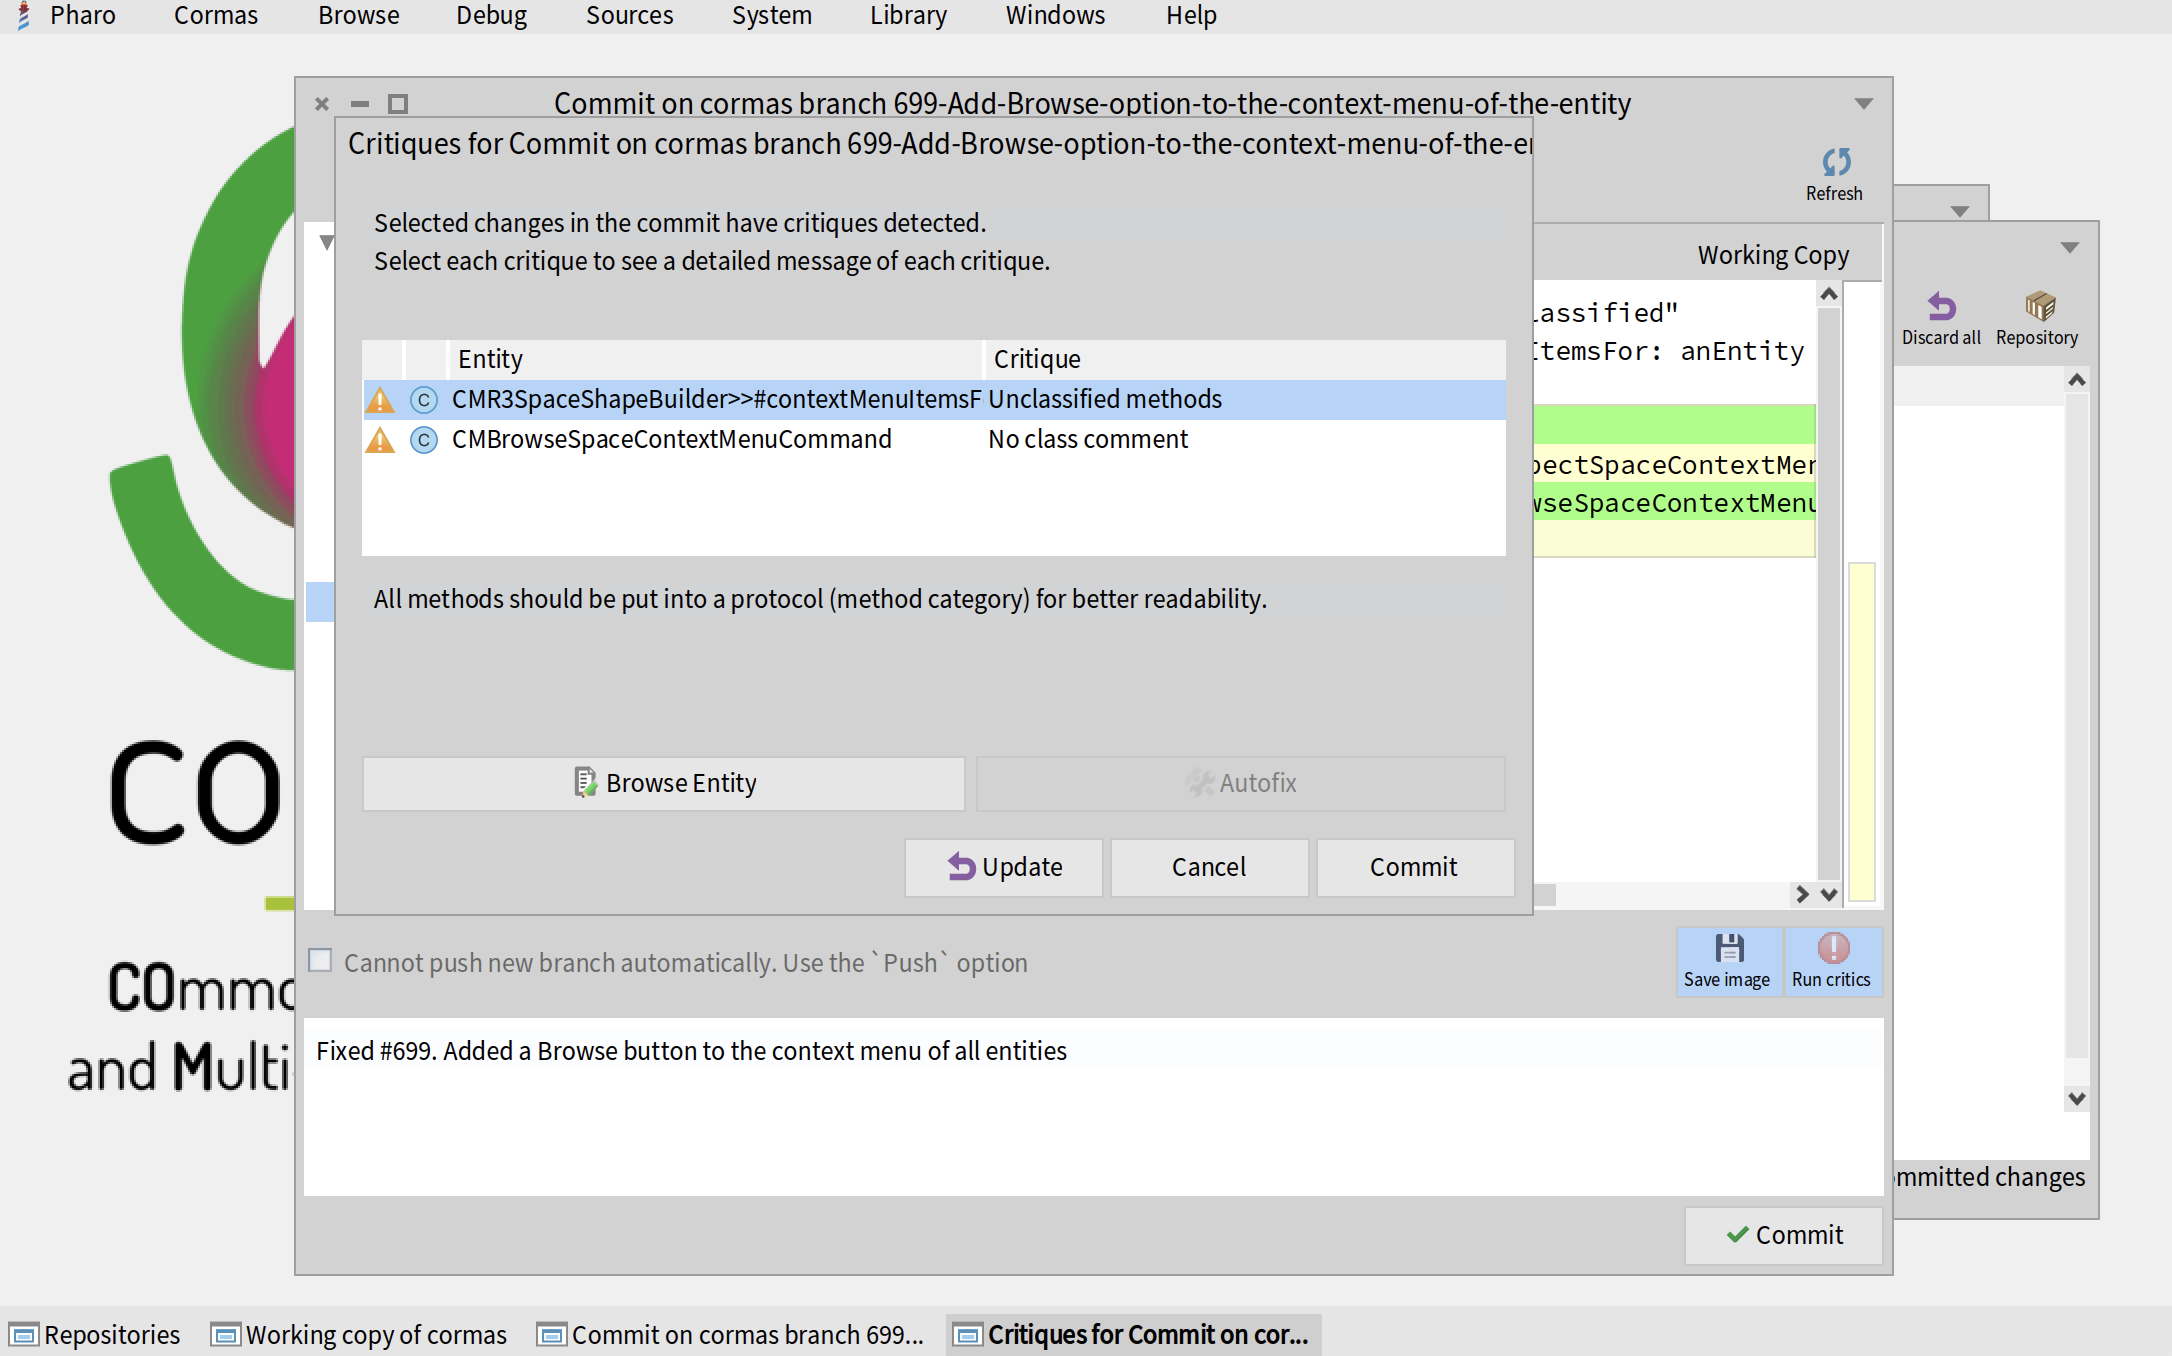Open the Working copy window menu arrow

tap(2069, 248)
